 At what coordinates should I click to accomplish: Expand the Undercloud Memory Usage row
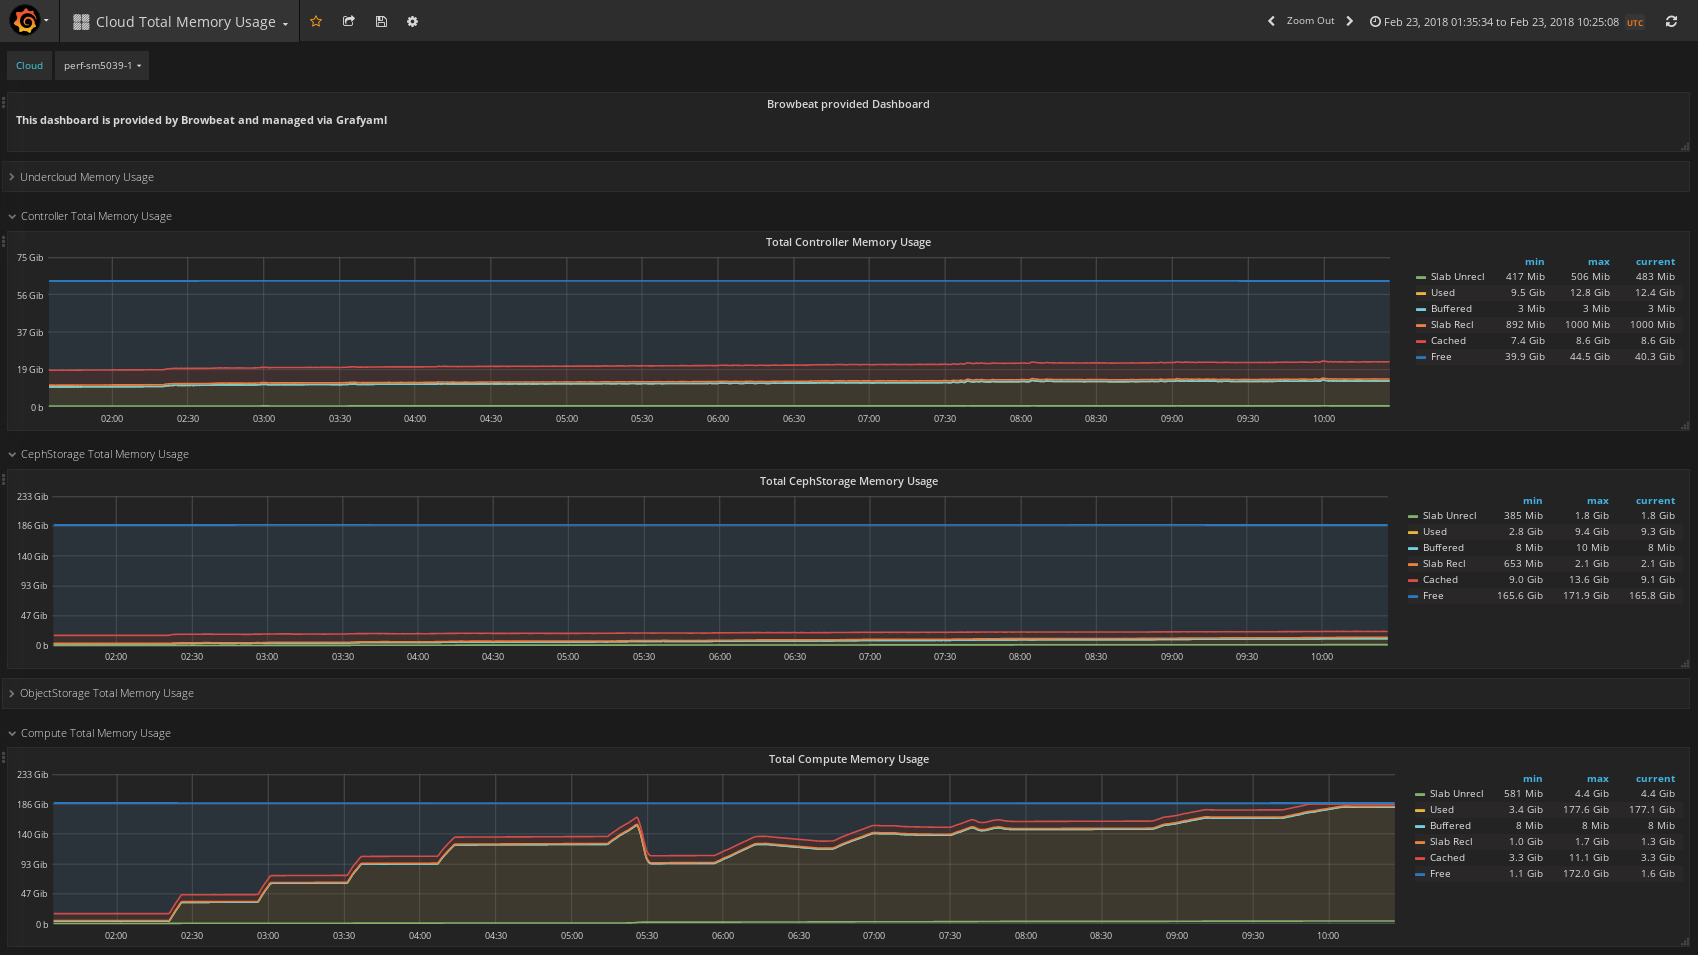click(x=86, y=177)
